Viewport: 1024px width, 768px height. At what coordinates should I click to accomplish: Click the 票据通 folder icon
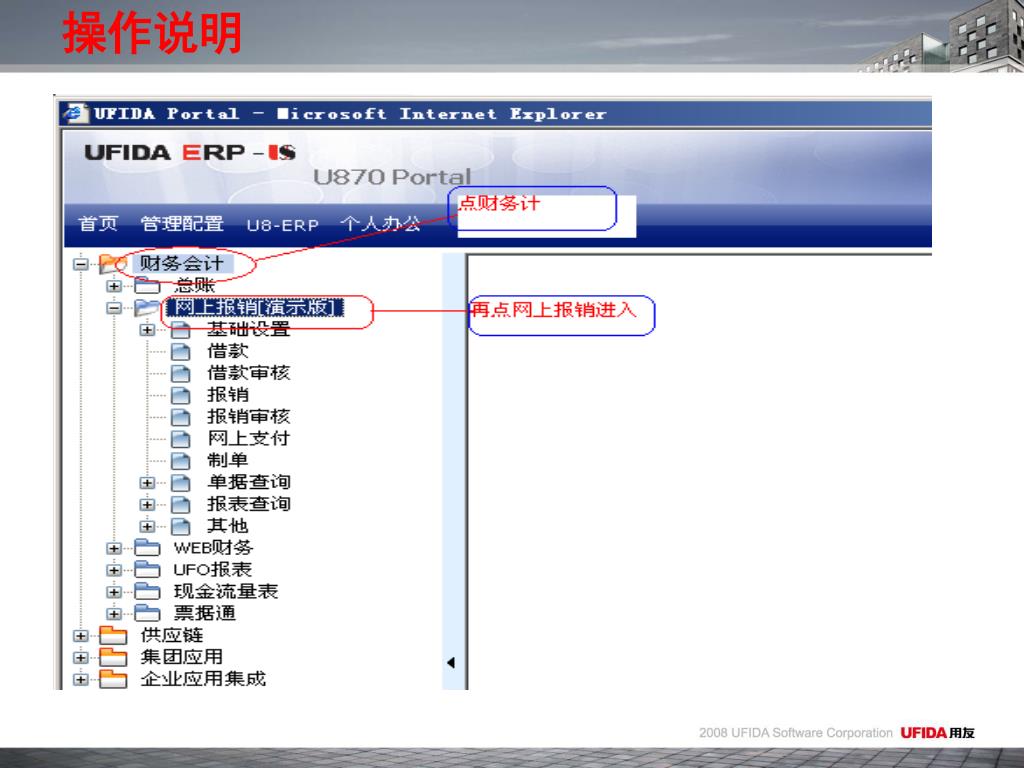[x=147, y=613]
